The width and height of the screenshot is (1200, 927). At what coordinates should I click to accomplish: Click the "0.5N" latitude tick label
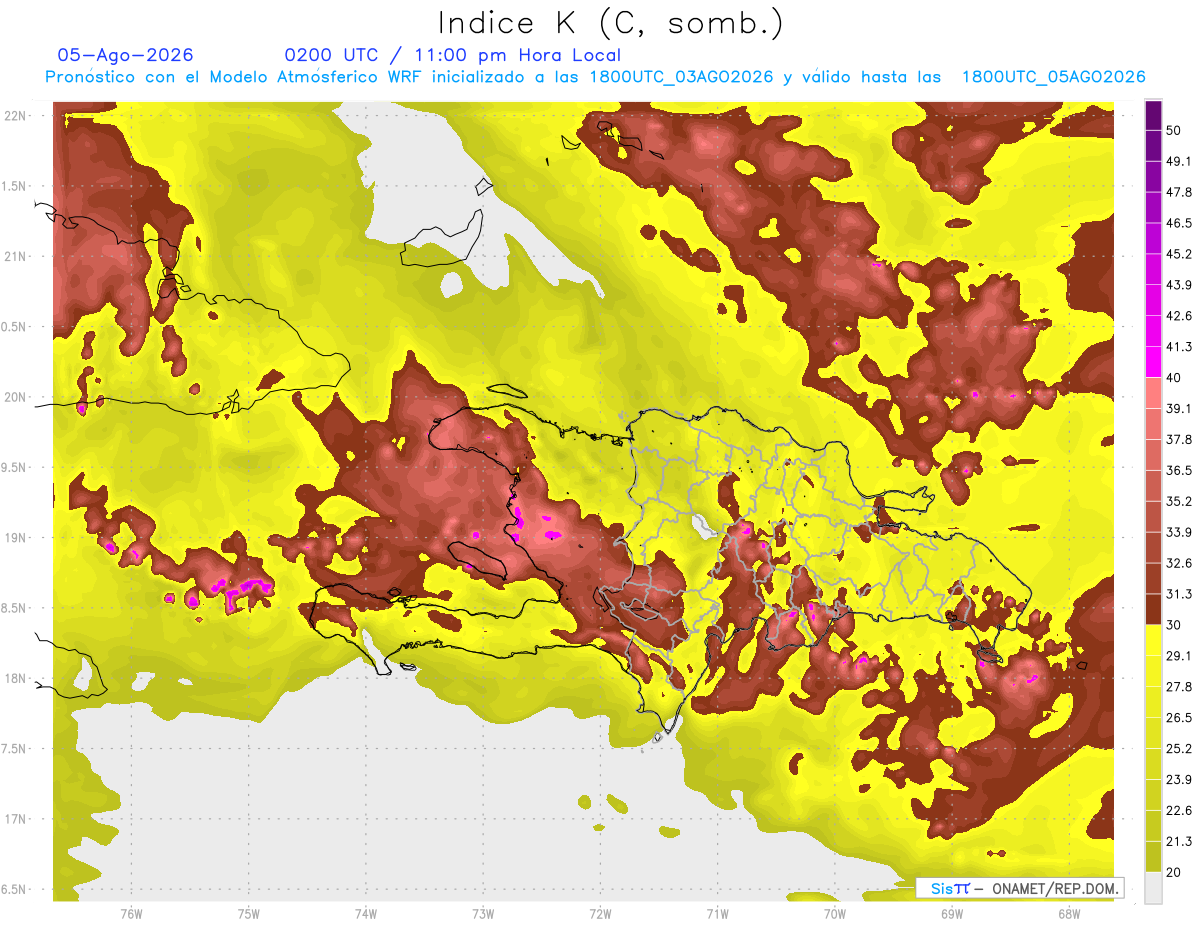pyautogui.click(x=15, y=327)
